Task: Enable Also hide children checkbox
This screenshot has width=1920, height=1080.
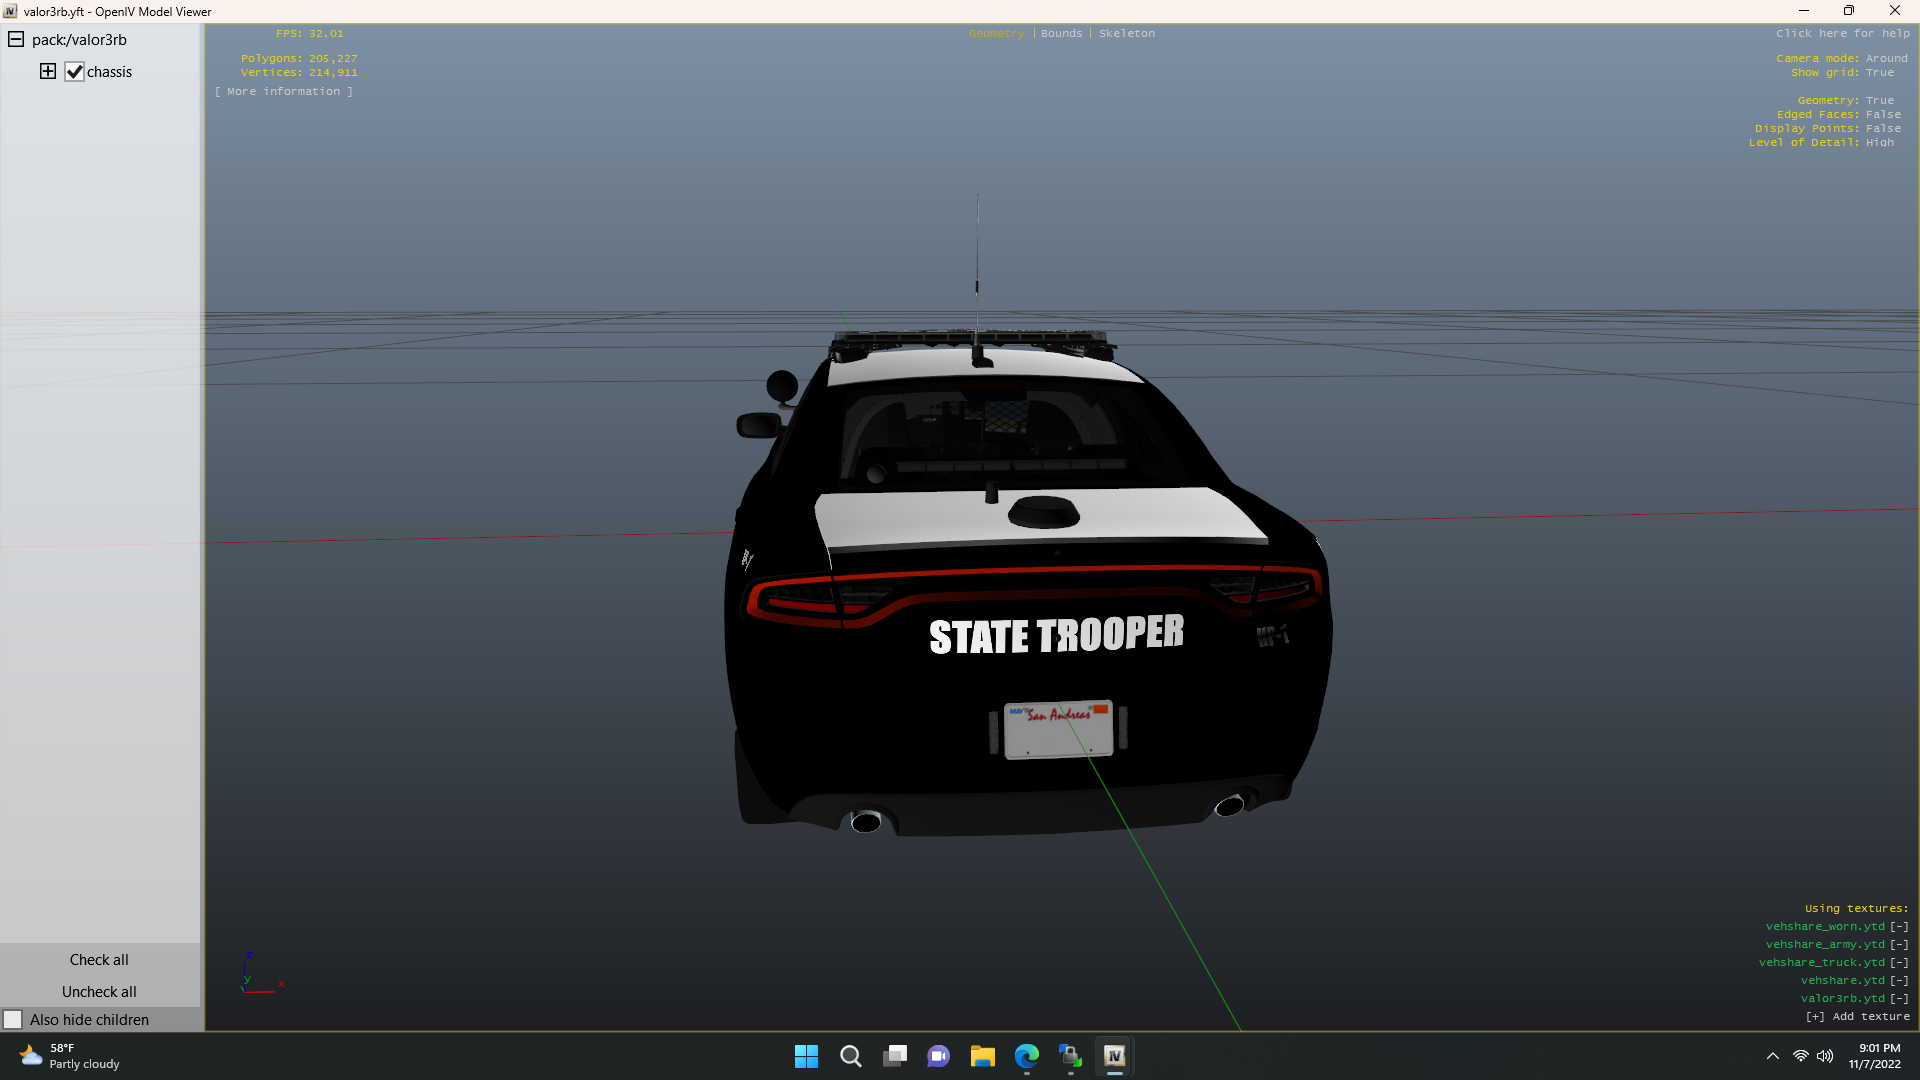Action: (x=13, y=1020)
